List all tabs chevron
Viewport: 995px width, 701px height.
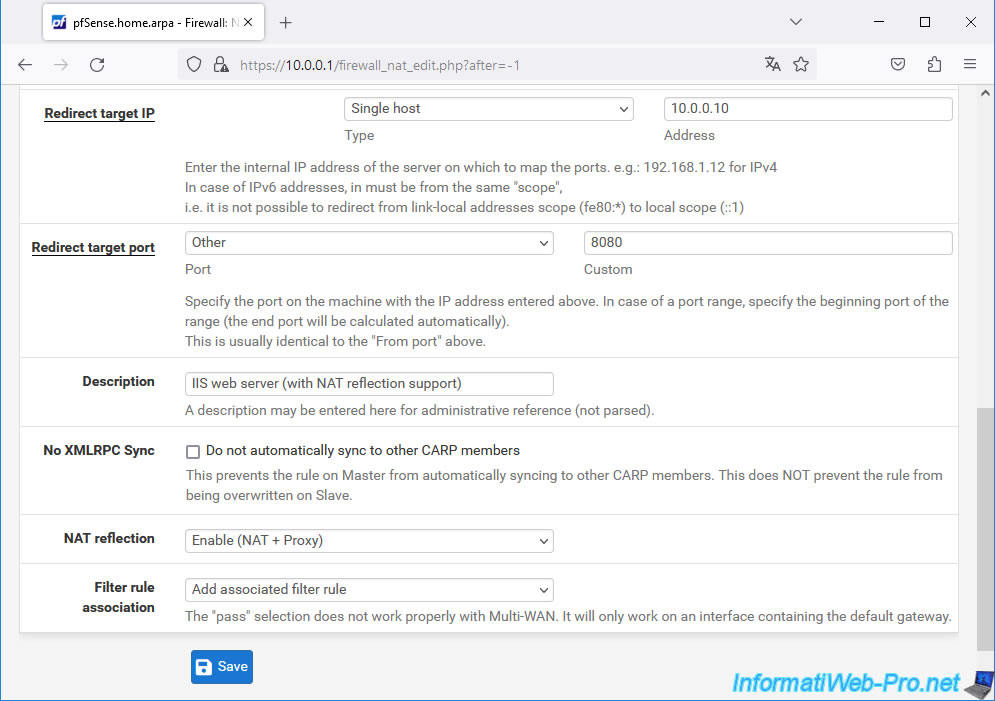coord(796,22)
